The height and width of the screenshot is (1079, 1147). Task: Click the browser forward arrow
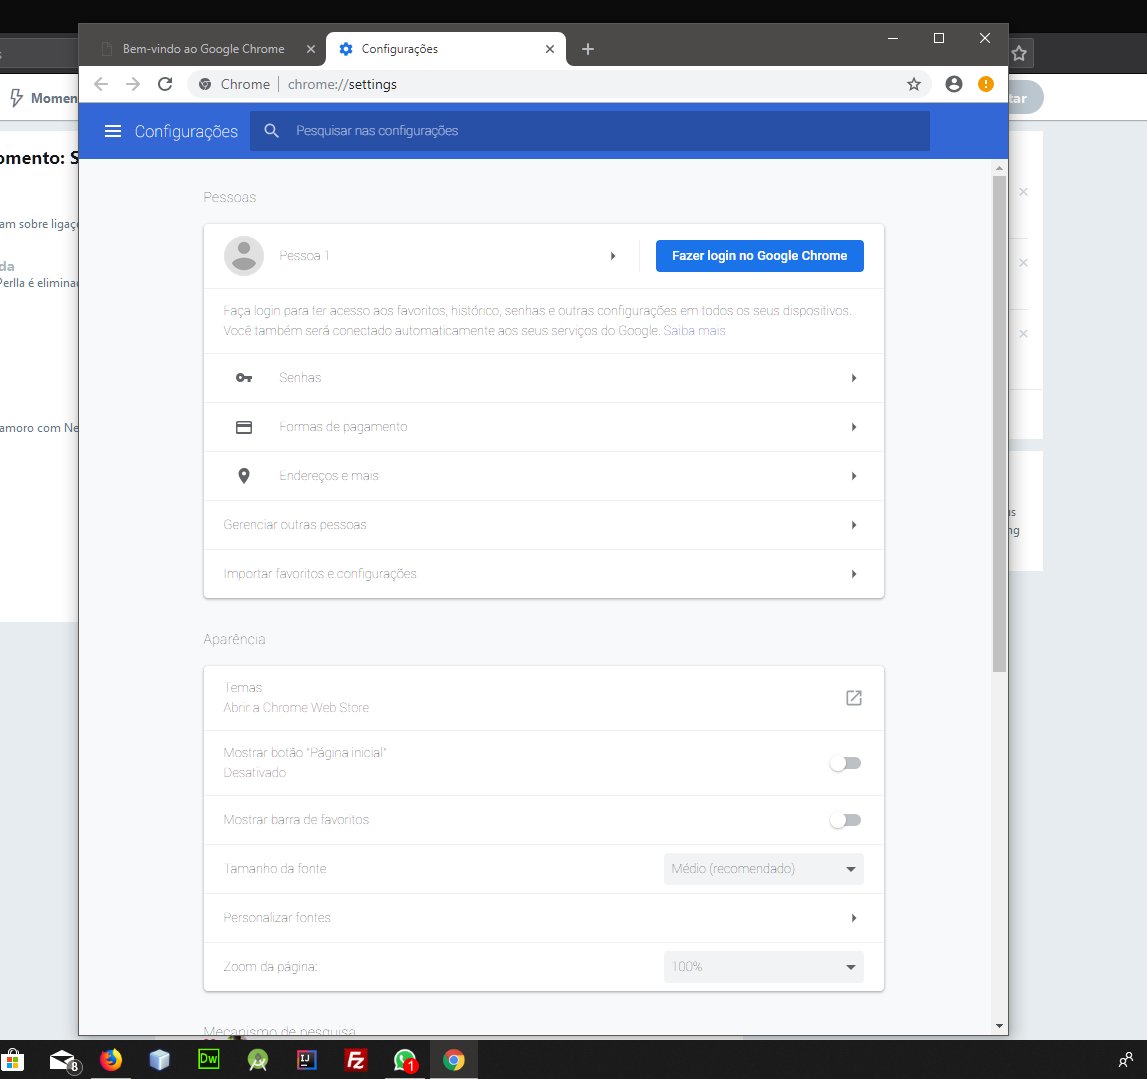(x=132, y=84)
